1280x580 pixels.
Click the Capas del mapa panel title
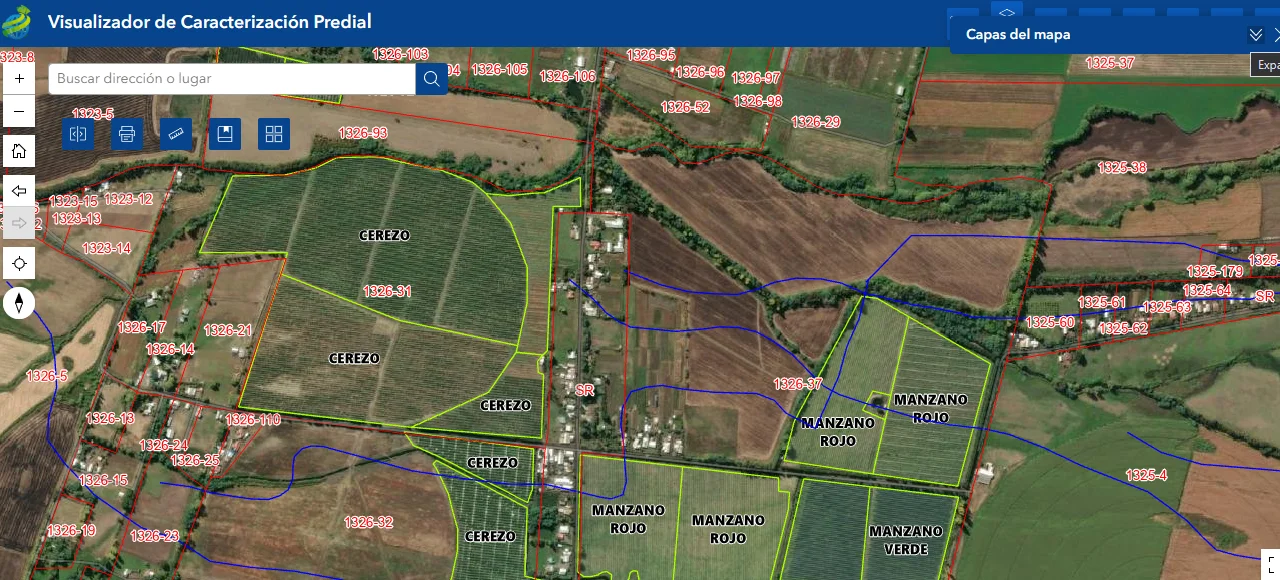click(1018, 34)
